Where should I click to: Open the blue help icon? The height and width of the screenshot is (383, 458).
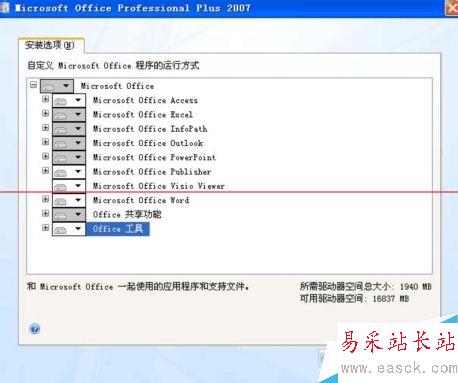tap(34, 329)
